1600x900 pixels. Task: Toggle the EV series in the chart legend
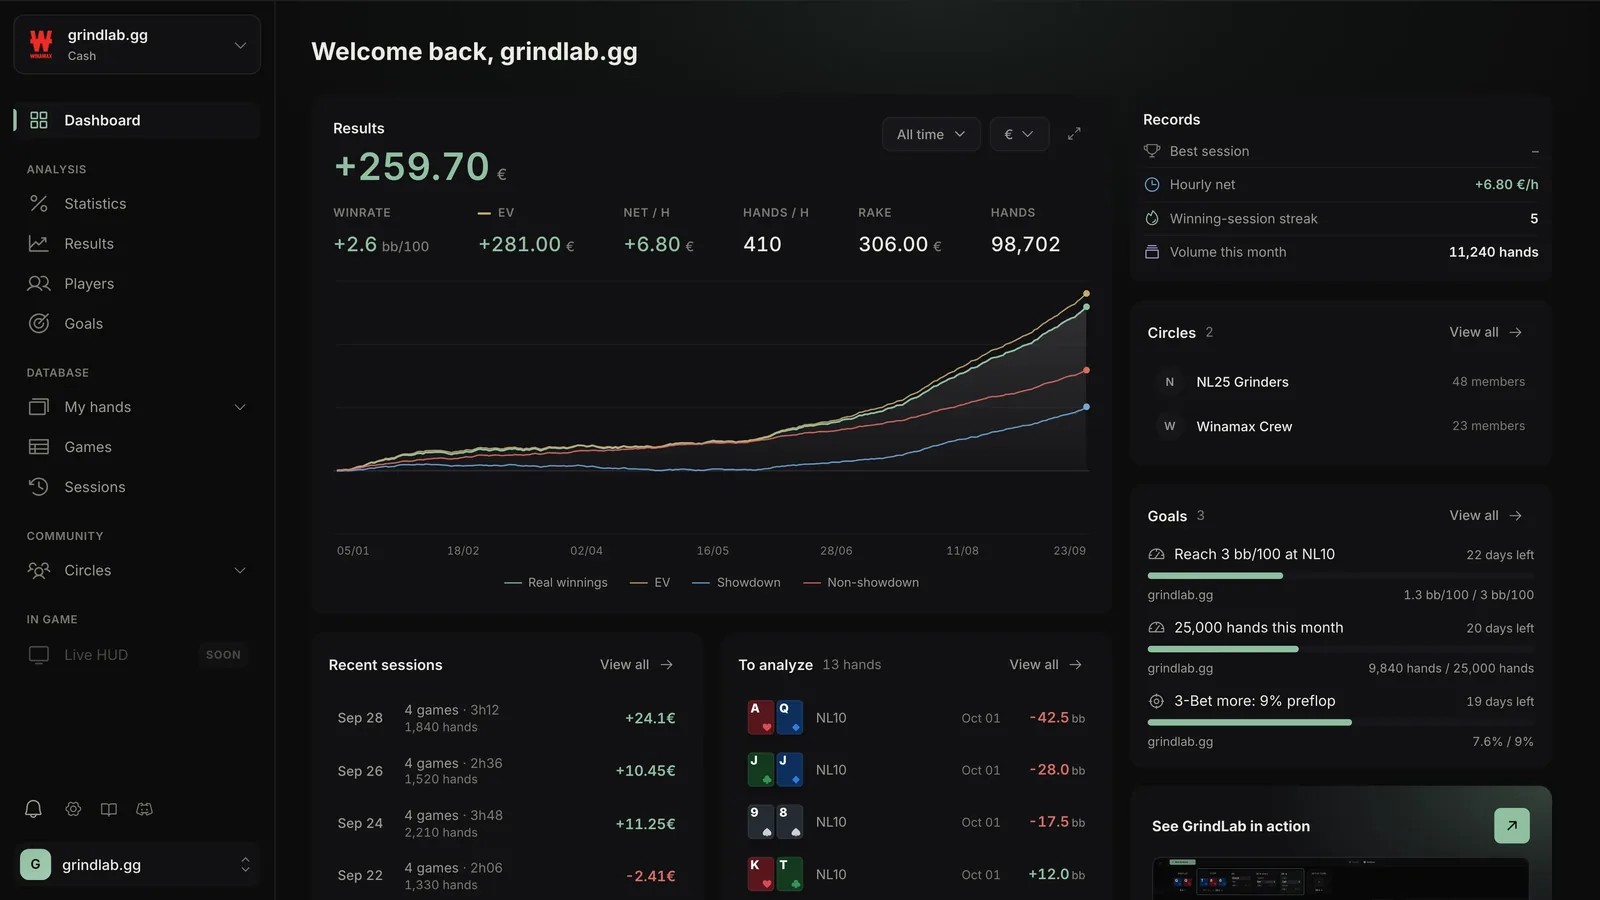point(650,583)
